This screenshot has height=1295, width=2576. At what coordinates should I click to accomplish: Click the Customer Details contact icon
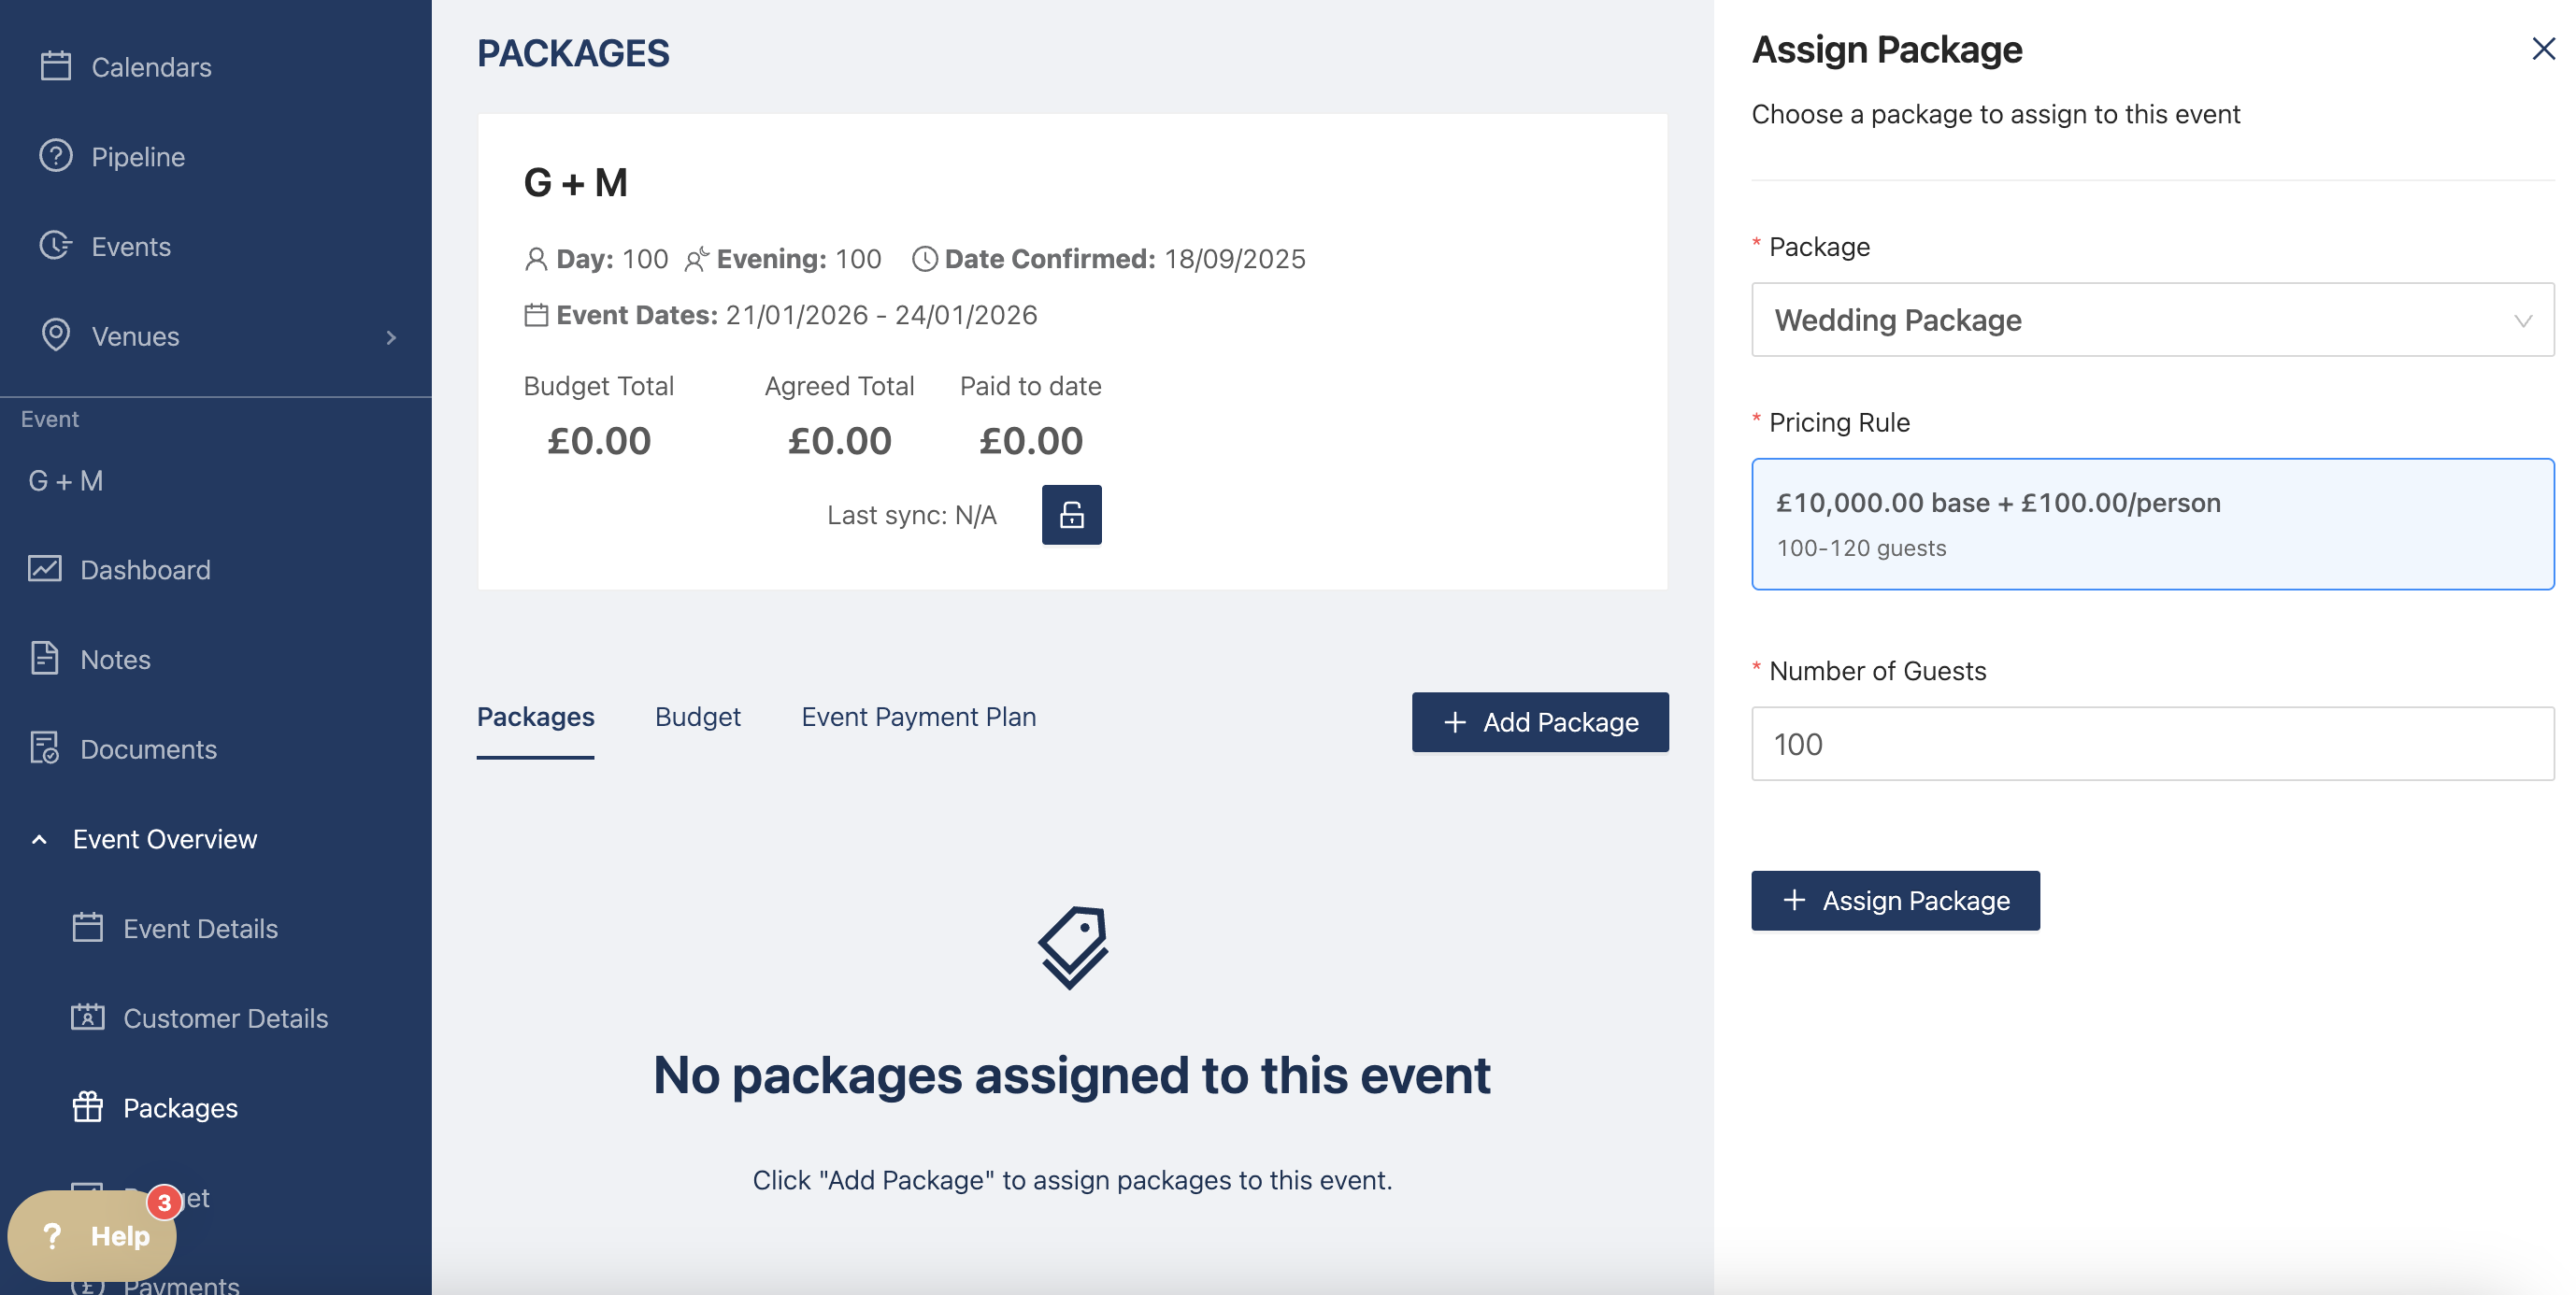[x=87, y=1017]
